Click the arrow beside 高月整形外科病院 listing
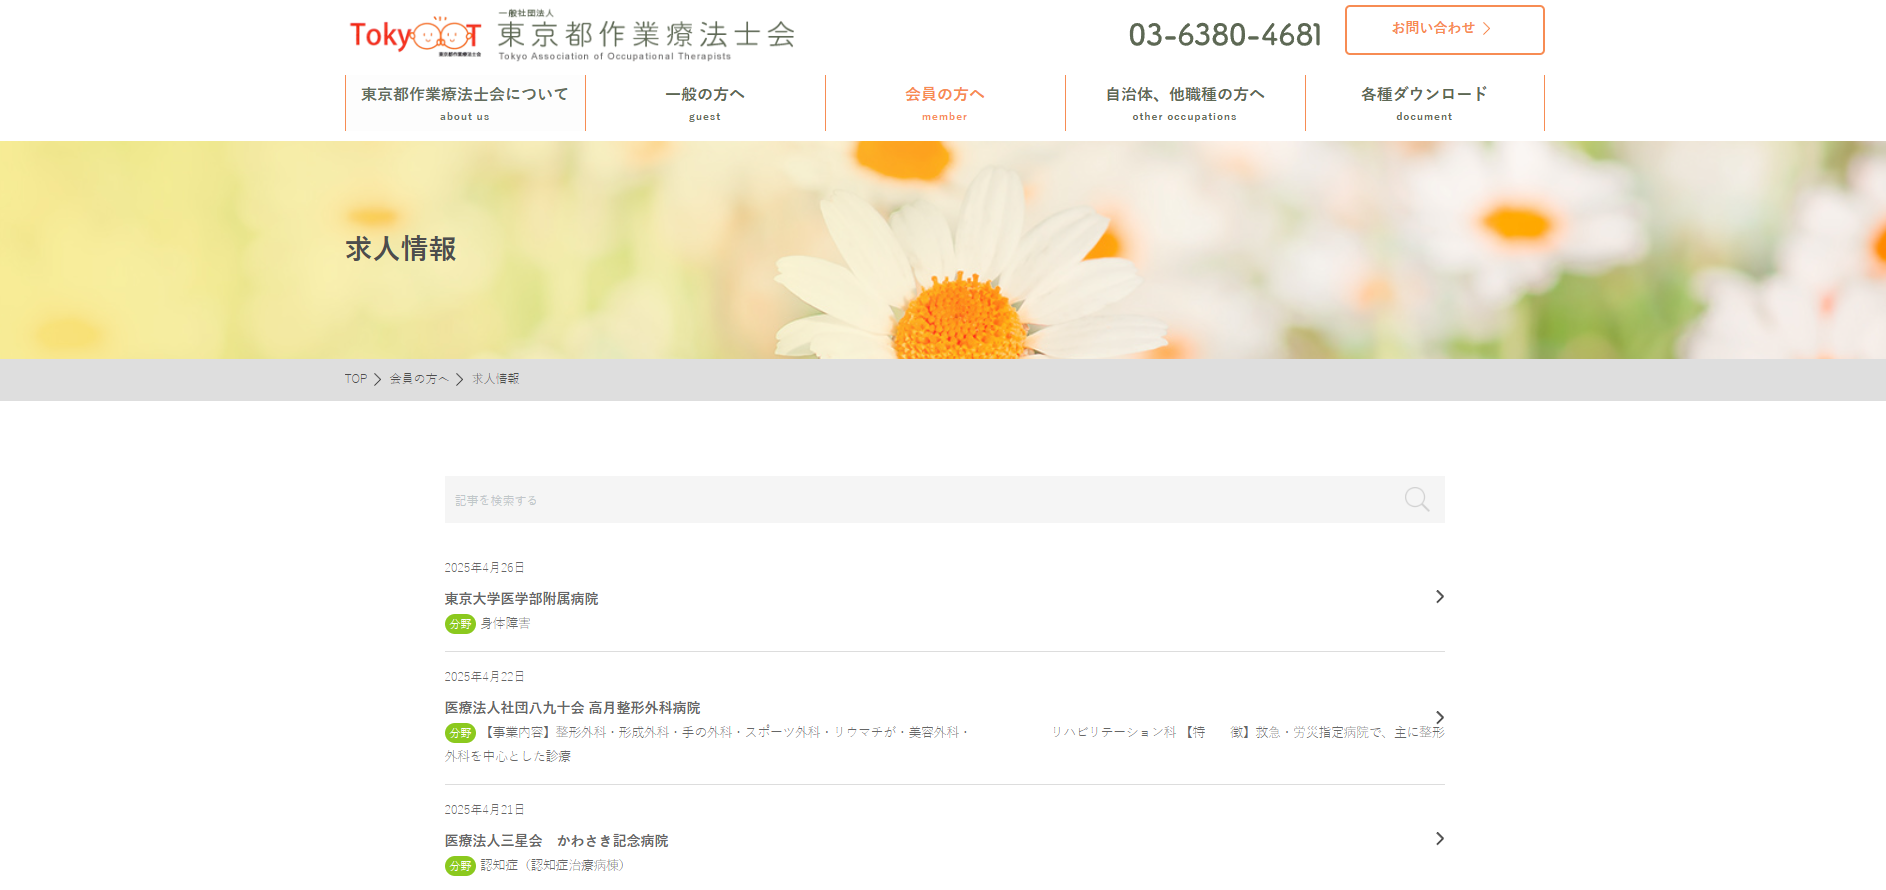Screen dimensions: 1886x890 tap(1439, 717)
